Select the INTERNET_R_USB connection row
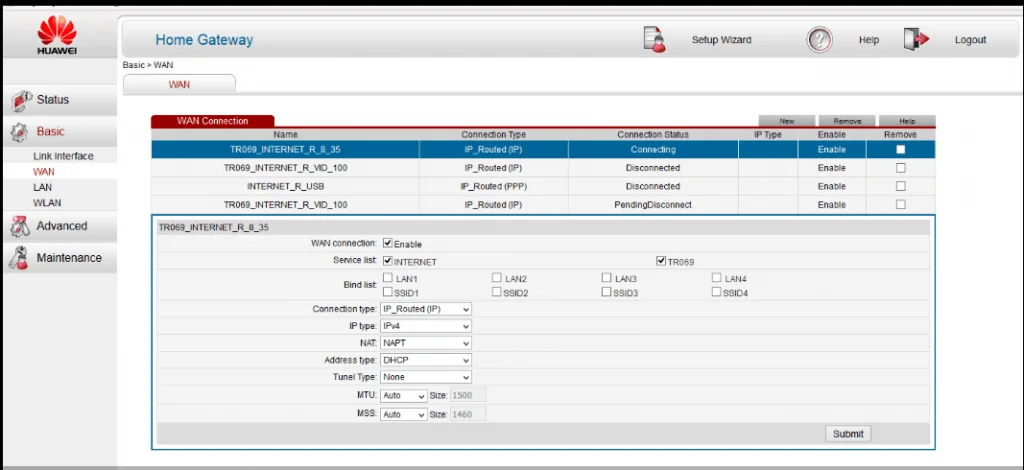The image size is (1024, 470). point(285,186)
